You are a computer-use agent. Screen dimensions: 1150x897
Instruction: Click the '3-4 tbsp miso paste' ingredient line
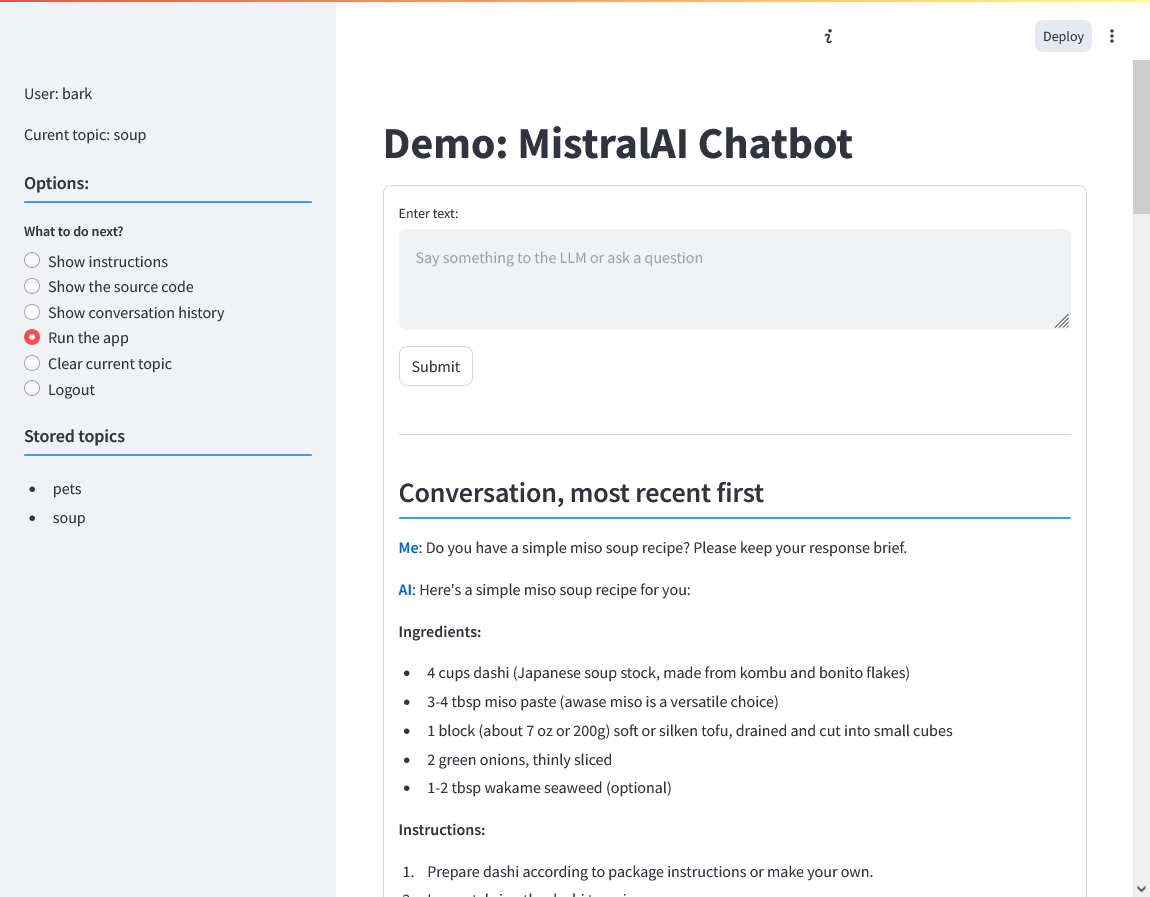603,702
